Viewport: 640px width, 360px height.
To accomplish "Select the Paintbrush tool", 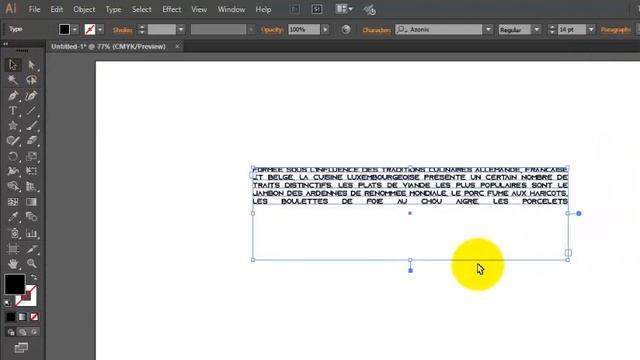I will click(x=31, y=126).
